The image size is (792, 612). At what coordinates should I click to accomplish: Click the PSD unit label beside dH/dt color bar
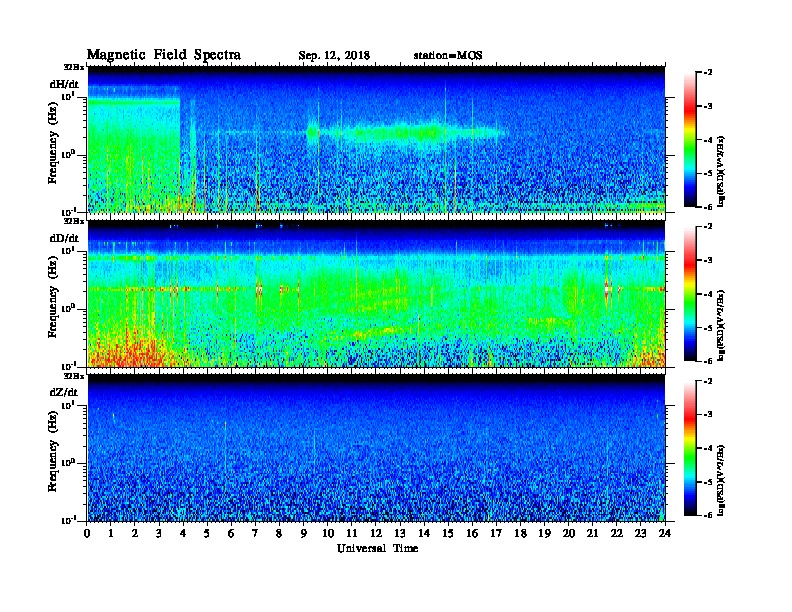coord(721,172)
